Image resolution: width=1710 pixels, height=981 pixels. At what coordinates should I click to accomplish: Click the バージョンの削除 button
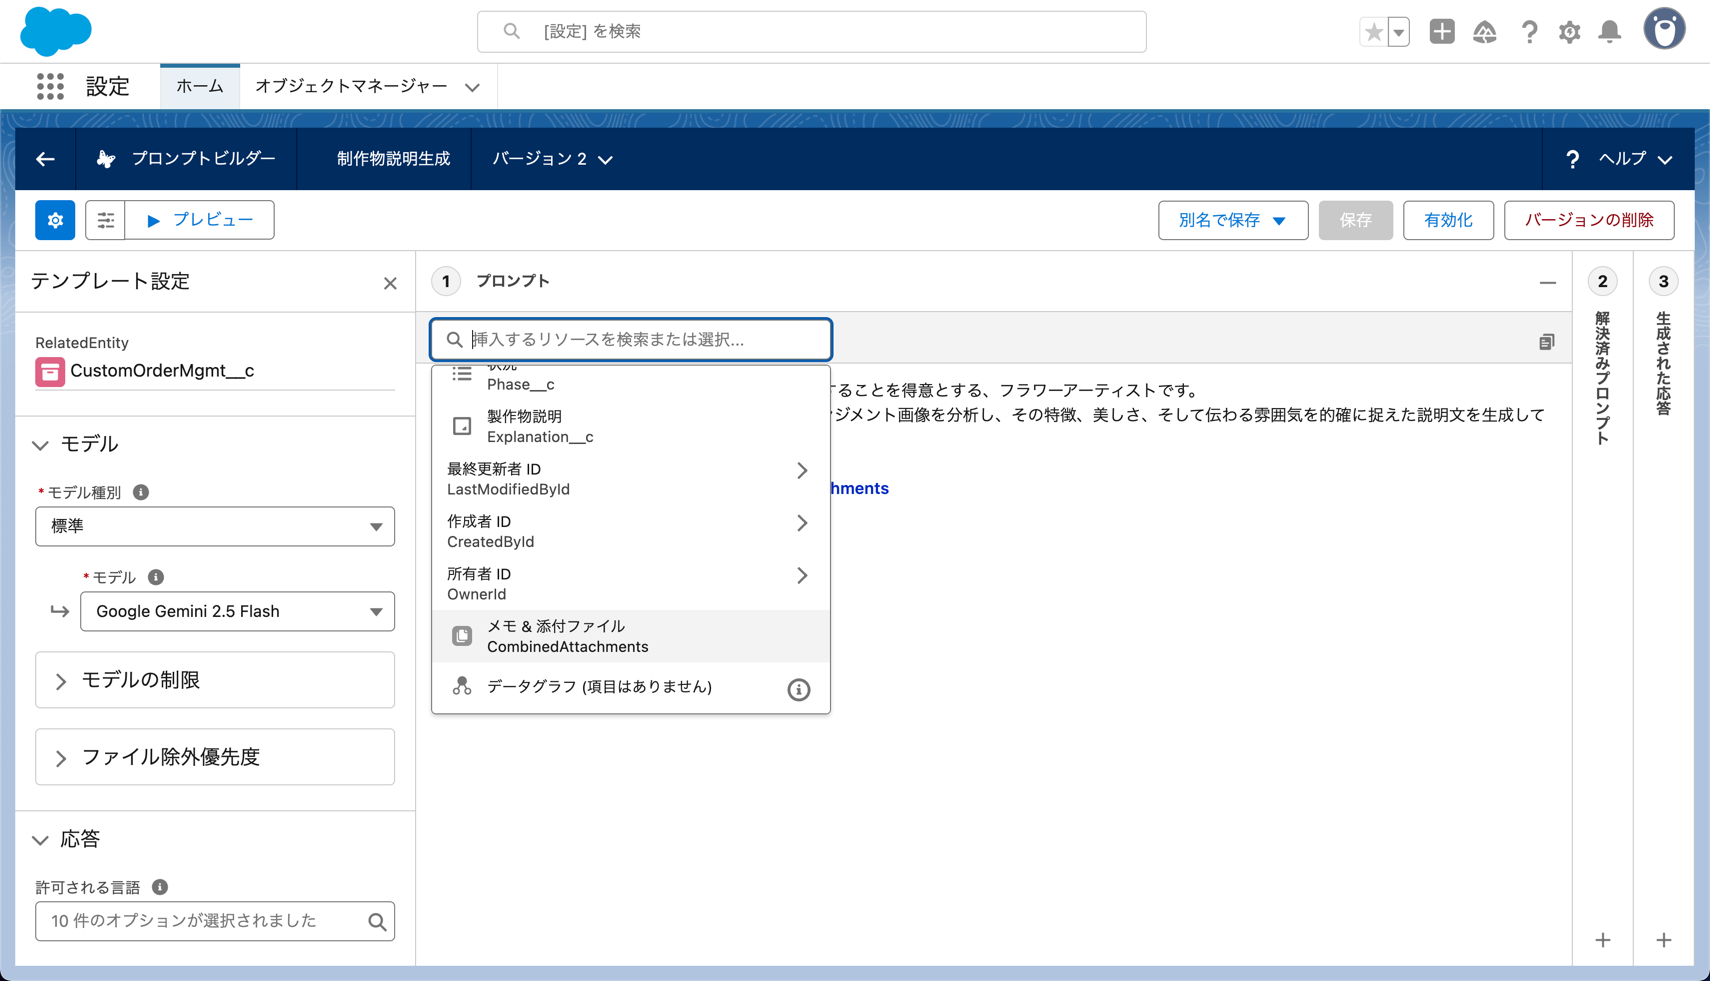point(1588,220)
